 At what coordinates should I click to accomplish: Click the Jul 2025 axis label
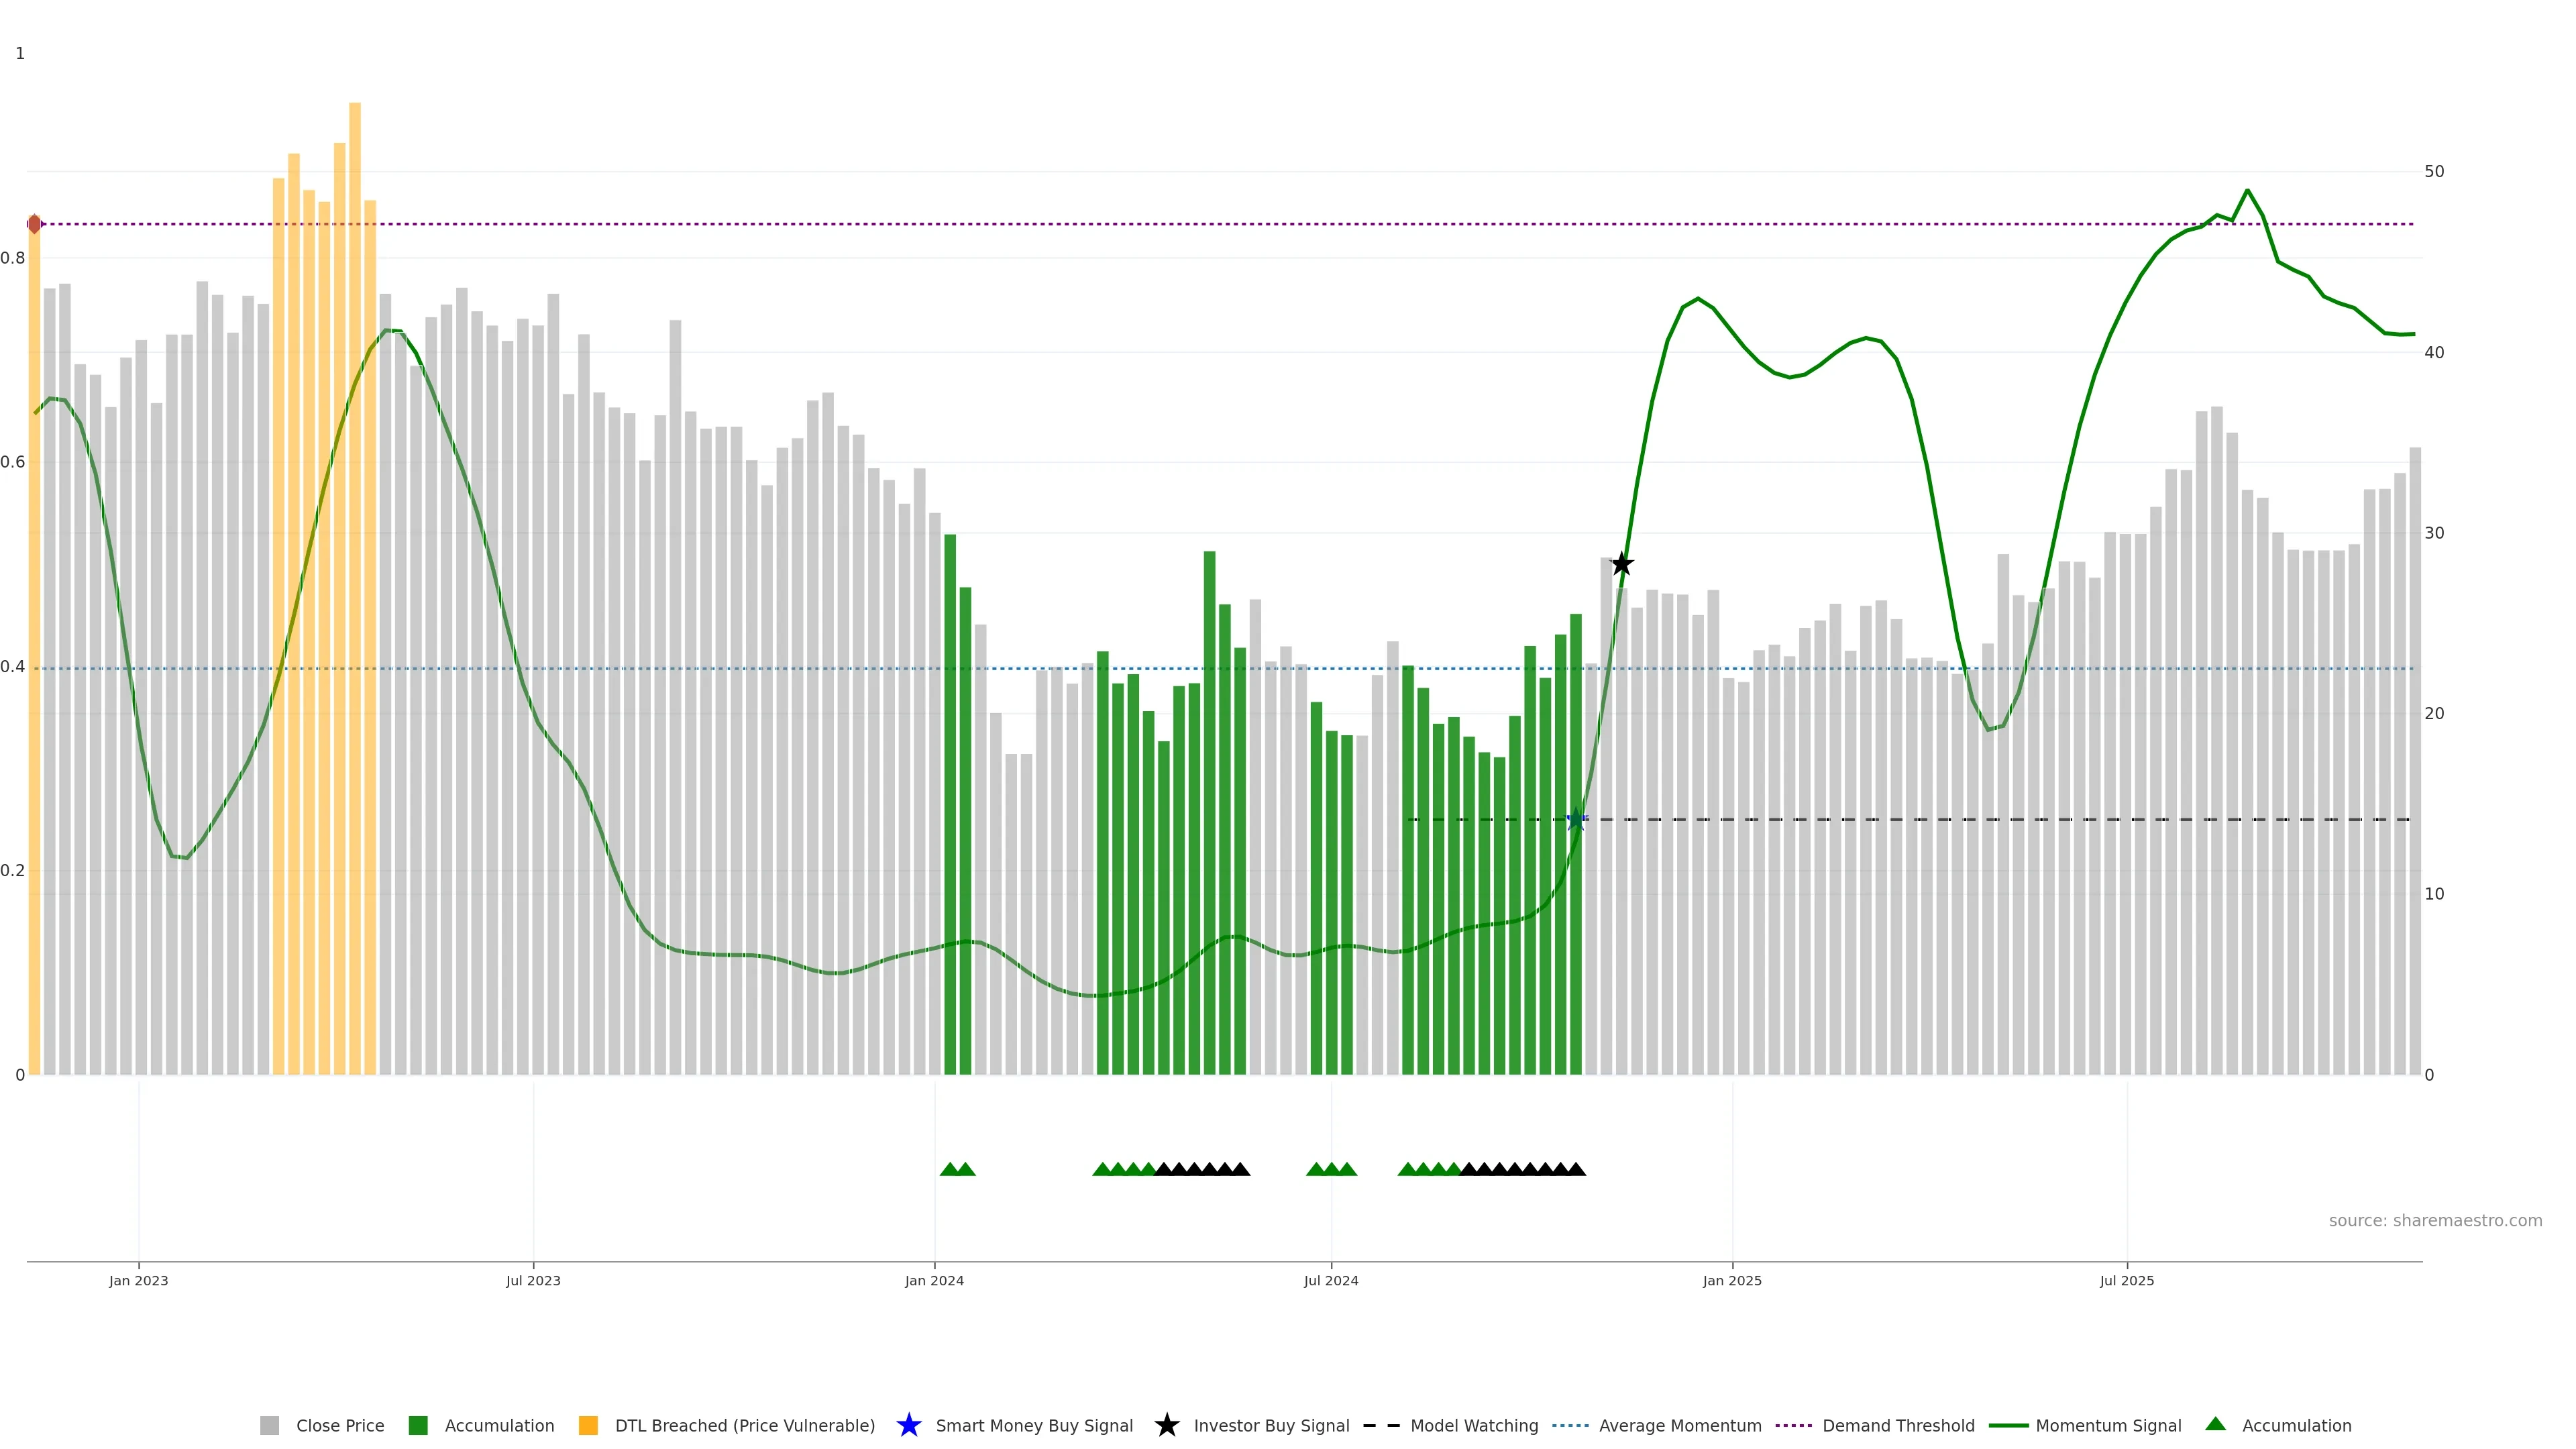2127,1281
